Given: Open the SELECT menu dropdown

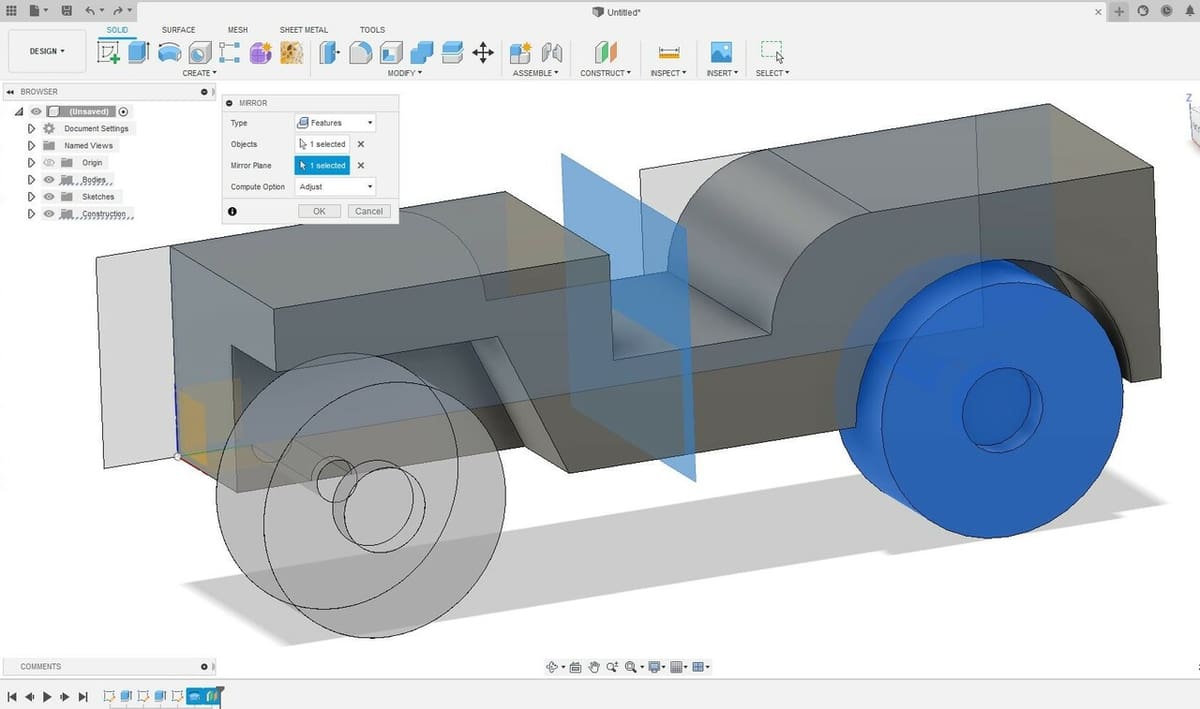Looking at the screenshot, I should [772, 73].
